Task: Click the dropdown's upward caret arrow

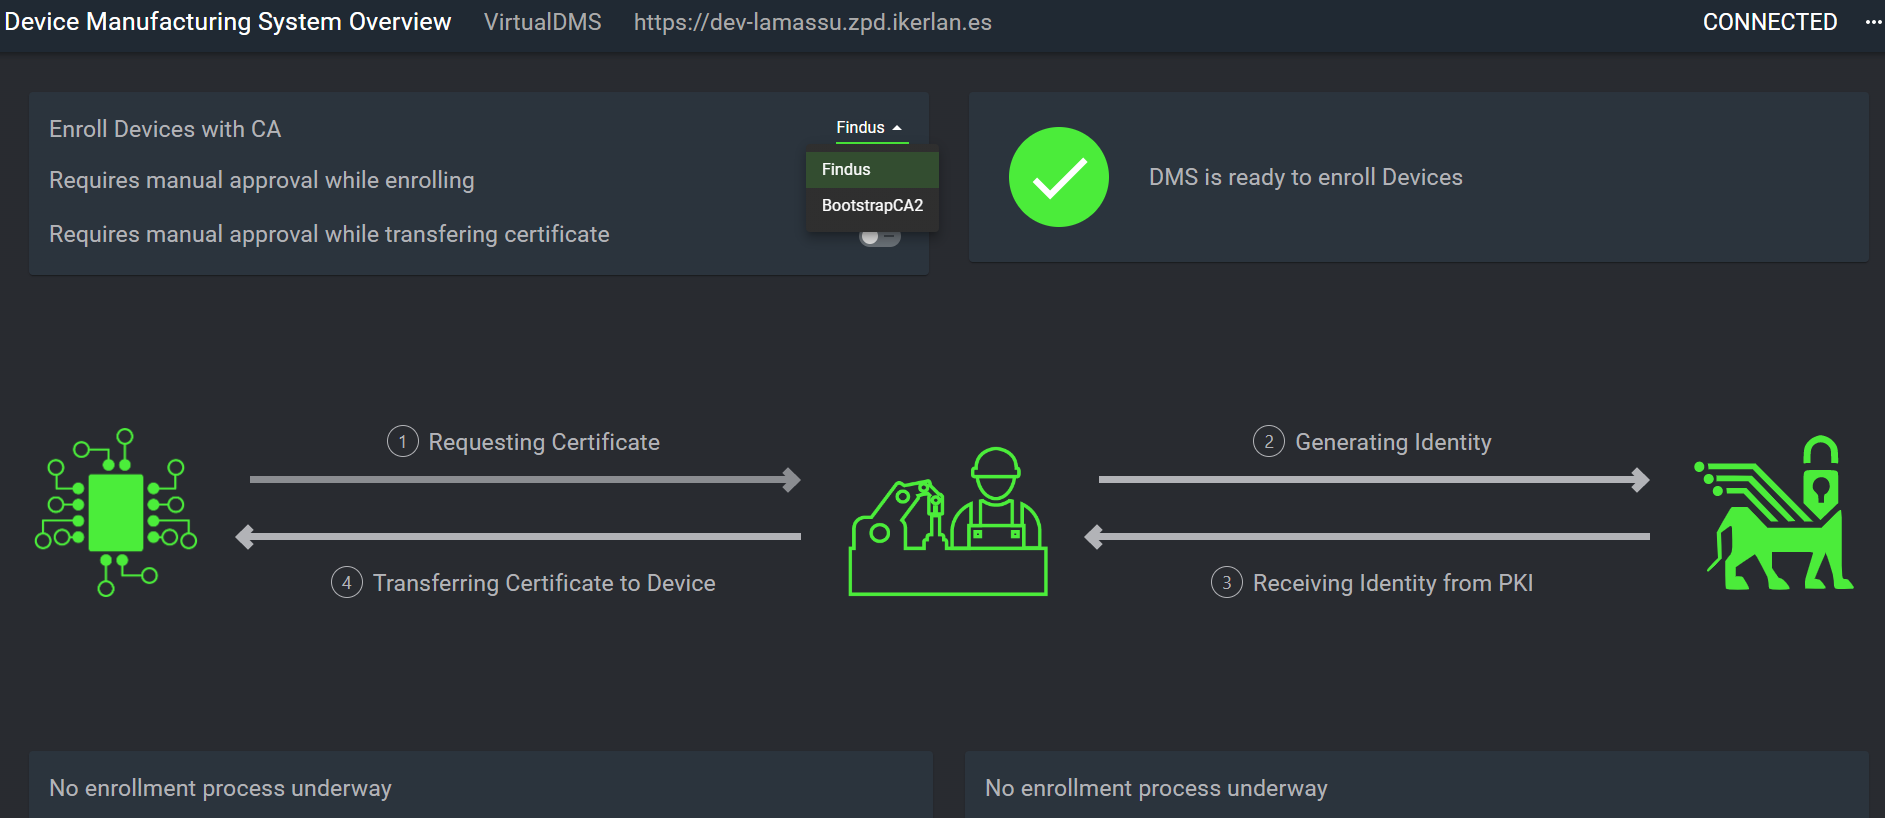Action: pyautogui.click(x=897, y=128)
